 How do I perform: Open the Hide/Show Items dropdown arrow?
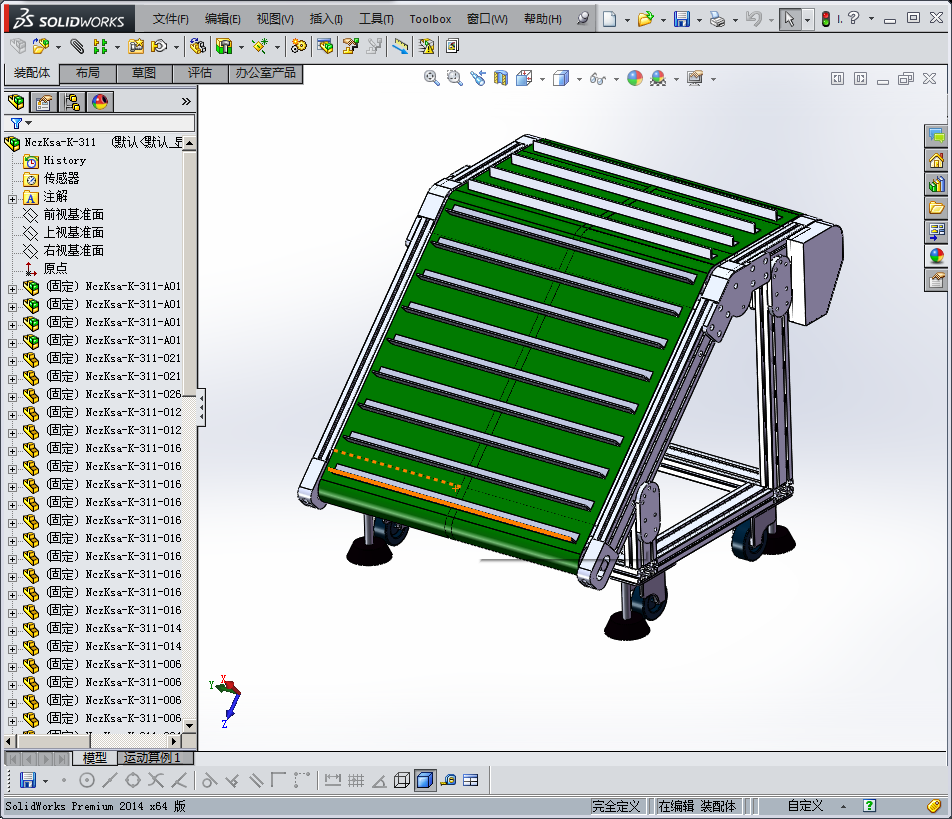tap(616, 79)
